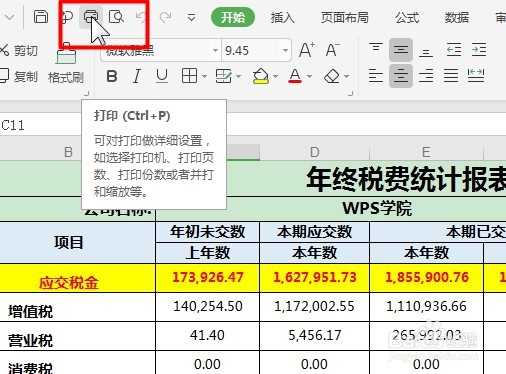Open the 数据 tab
This screenshot has height=374, width=506.
pyautogui.click(x=457, y=17)
